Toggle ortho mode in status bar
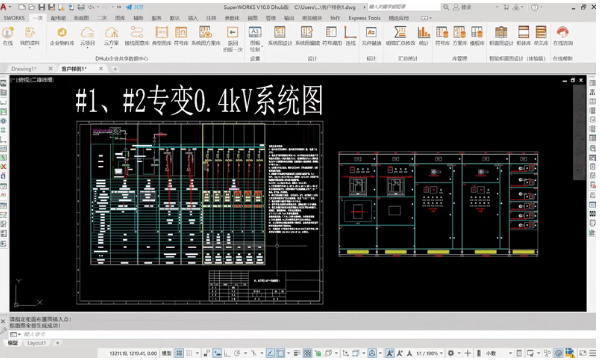Screen dimensions: 600x360 (227, 353)
